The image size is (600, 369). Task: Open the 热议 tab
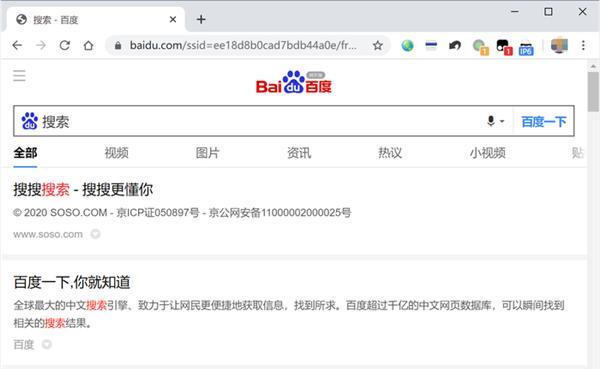pyautogui.click(x=390, y=153)
